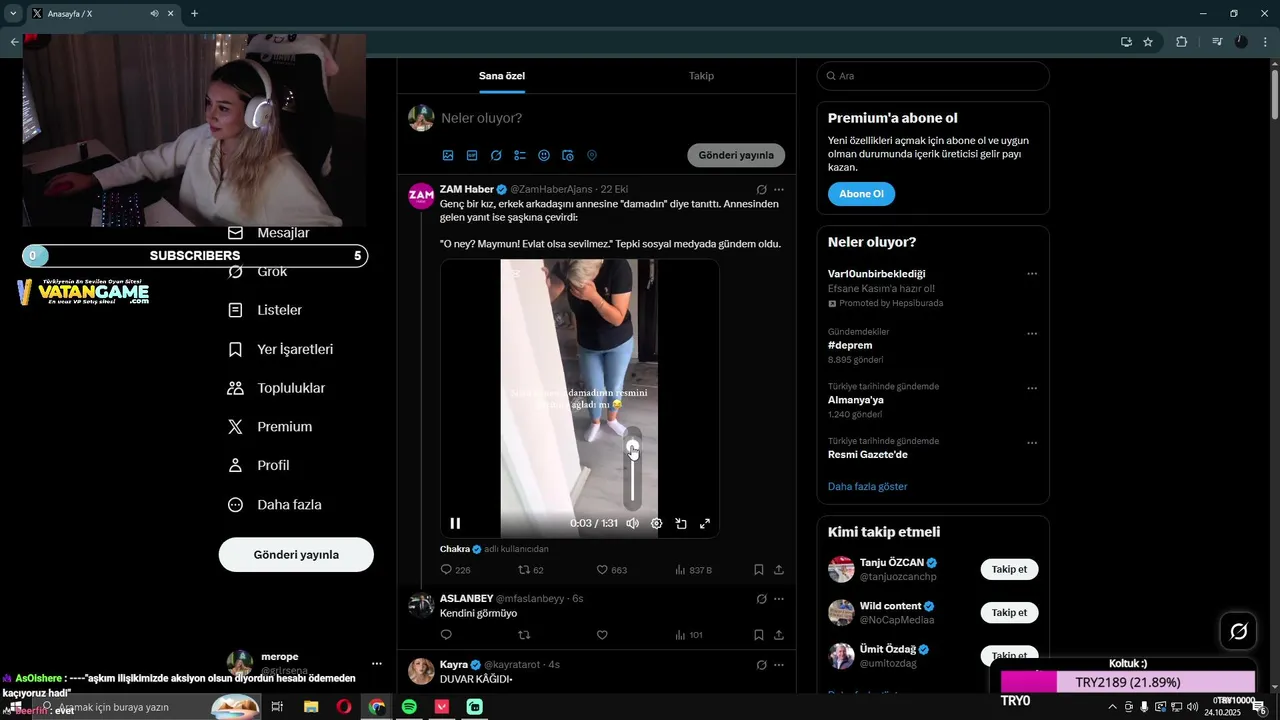Like the ZAM Haber post with 663 likes

[x=602, y=570]
